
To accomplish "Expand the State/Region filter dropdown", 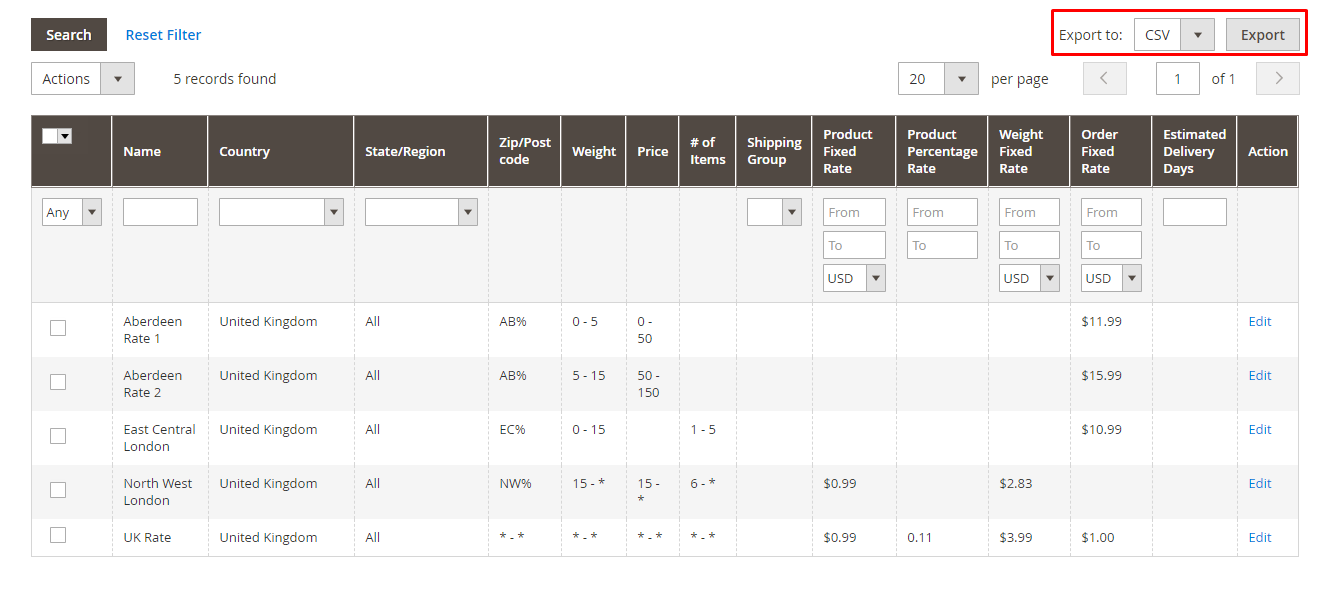I will pos(421,212).
